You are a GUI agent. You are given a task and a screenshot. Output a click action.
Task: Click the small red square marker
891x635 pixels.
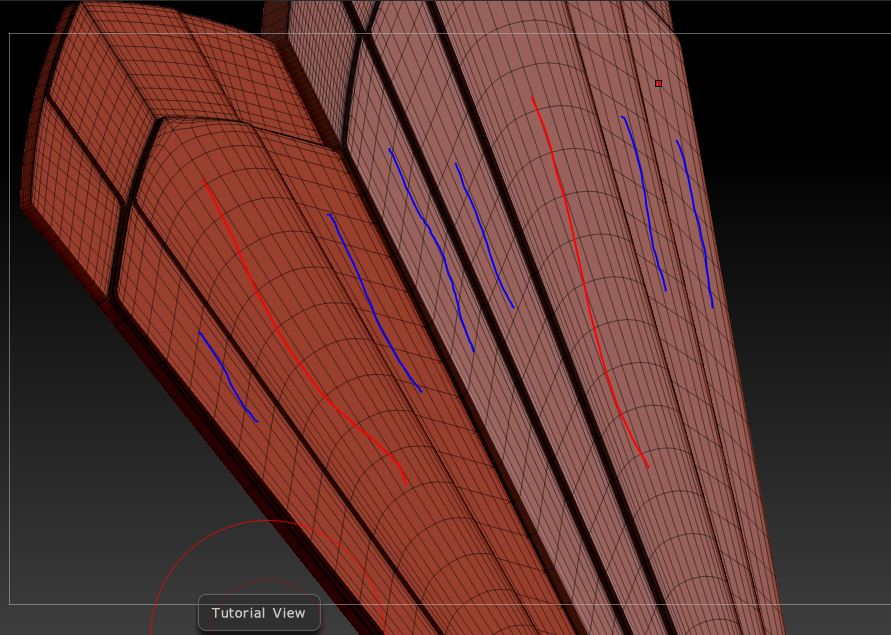point(659,84)
